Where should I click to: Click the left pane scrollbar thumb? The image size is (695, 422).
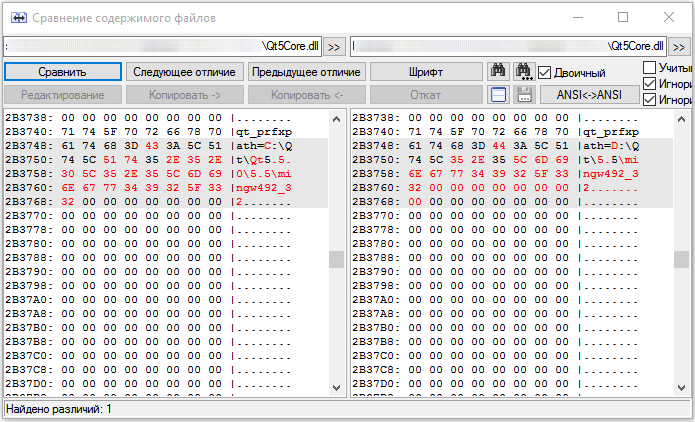pyautogui.click(x=336, y=259)
